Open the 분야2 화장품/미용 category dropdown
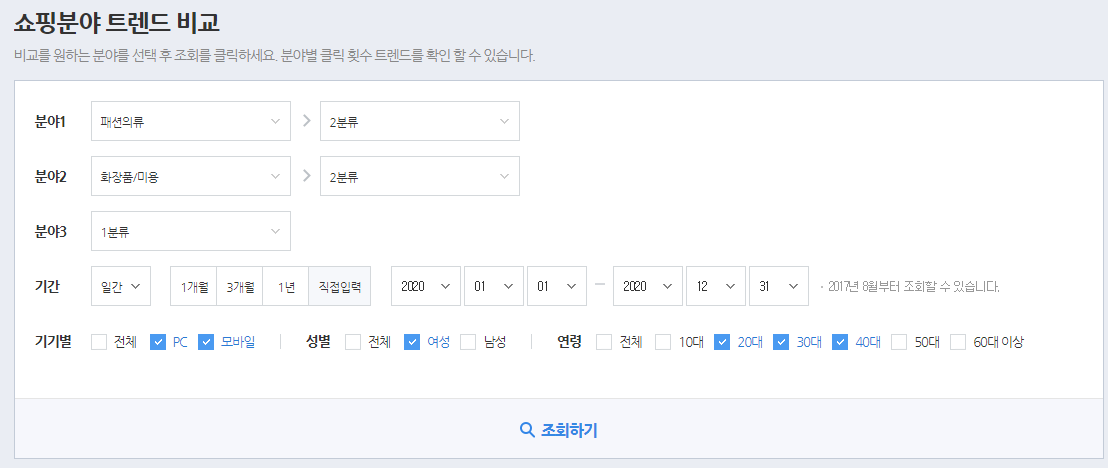 pos(191,176)
